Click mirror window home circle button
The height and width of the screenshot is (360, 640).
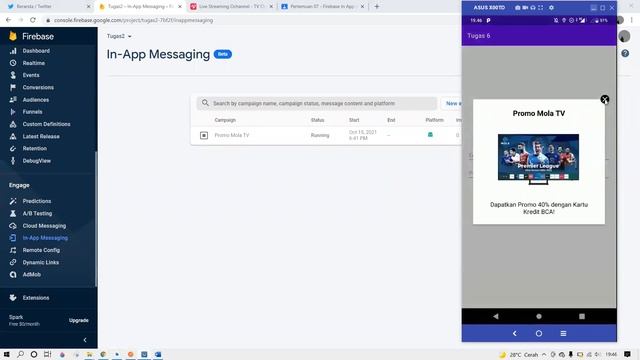pos(539,333)
